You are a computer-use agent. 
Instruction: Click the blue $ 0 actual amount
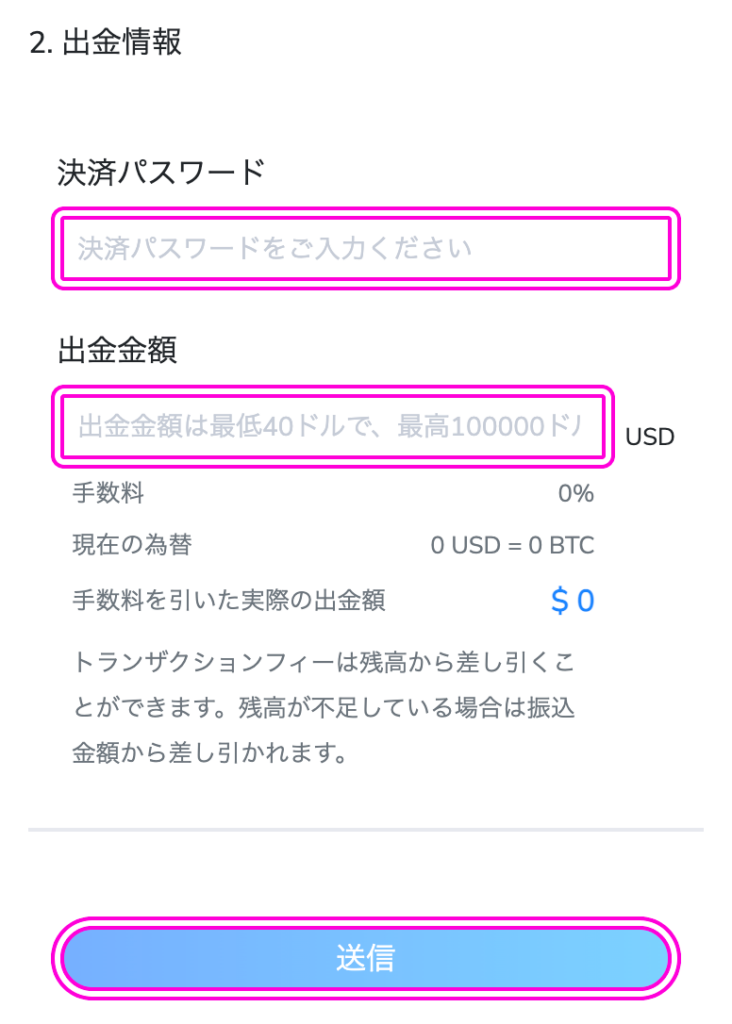pos(573,601)
